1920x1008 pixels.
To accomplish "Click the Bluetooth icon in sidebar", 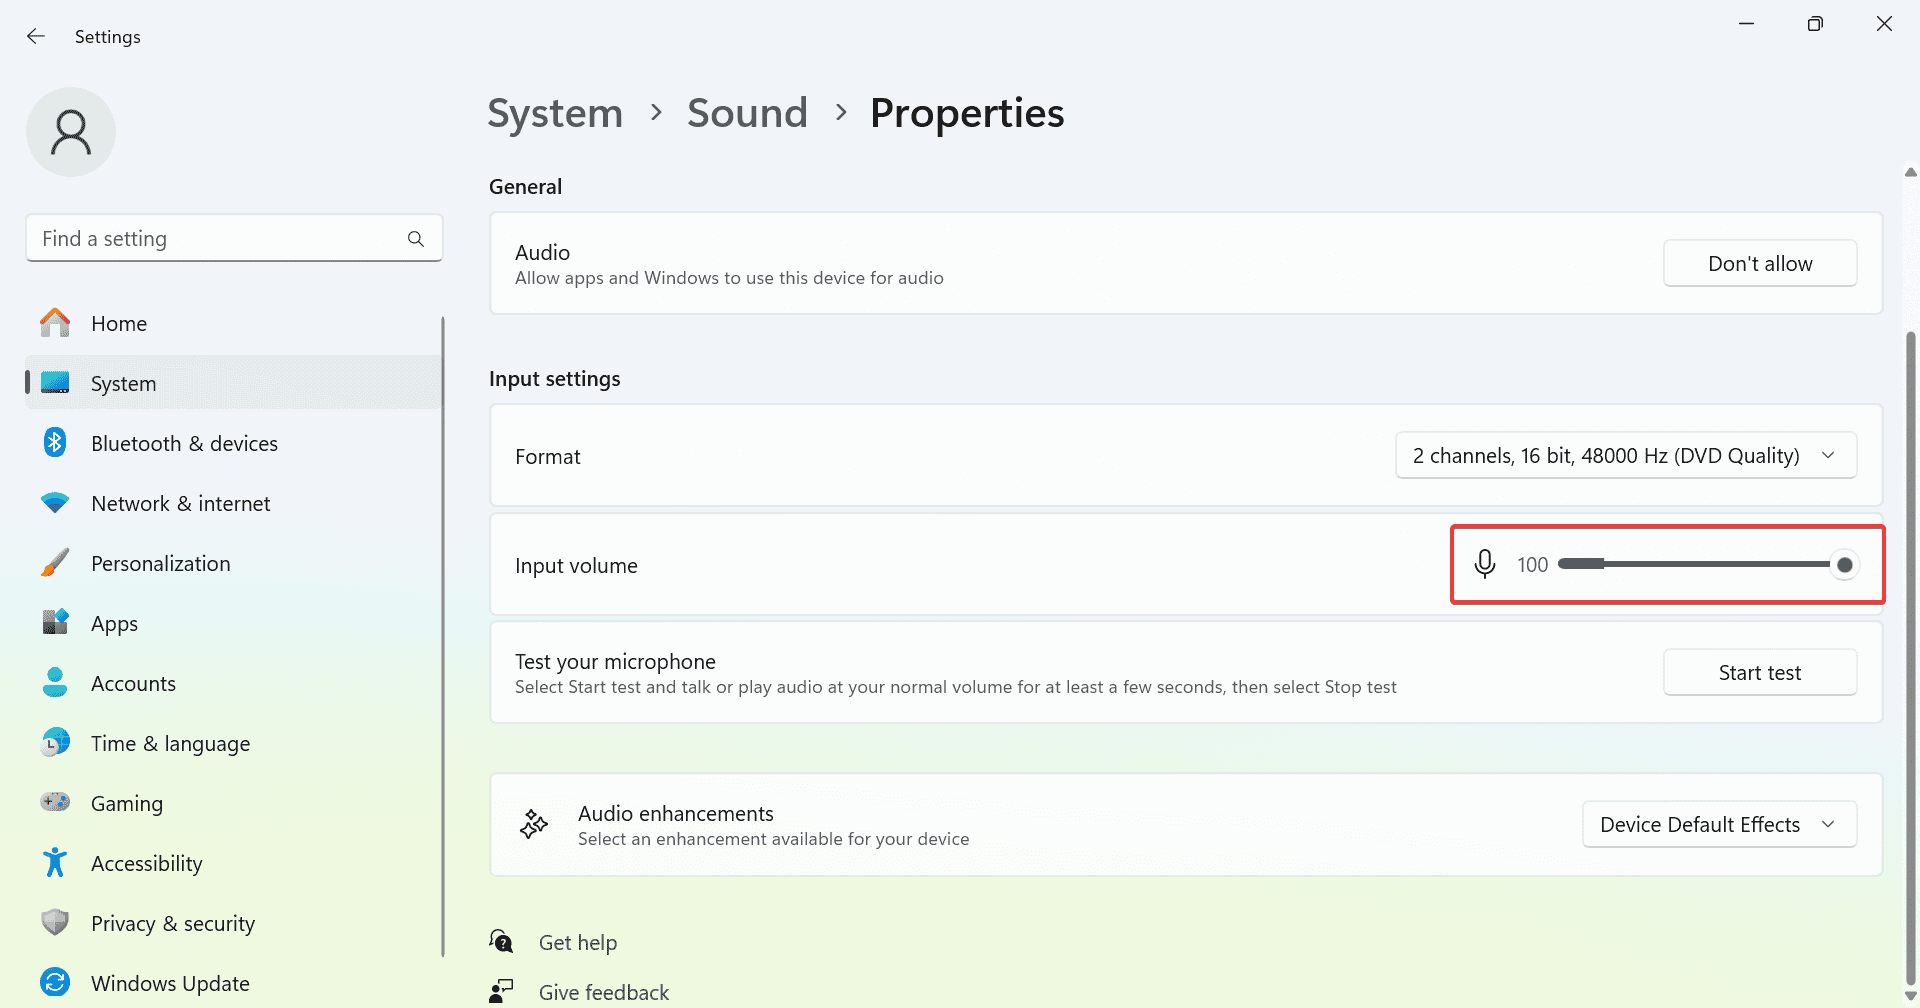I will coord(55,443).
